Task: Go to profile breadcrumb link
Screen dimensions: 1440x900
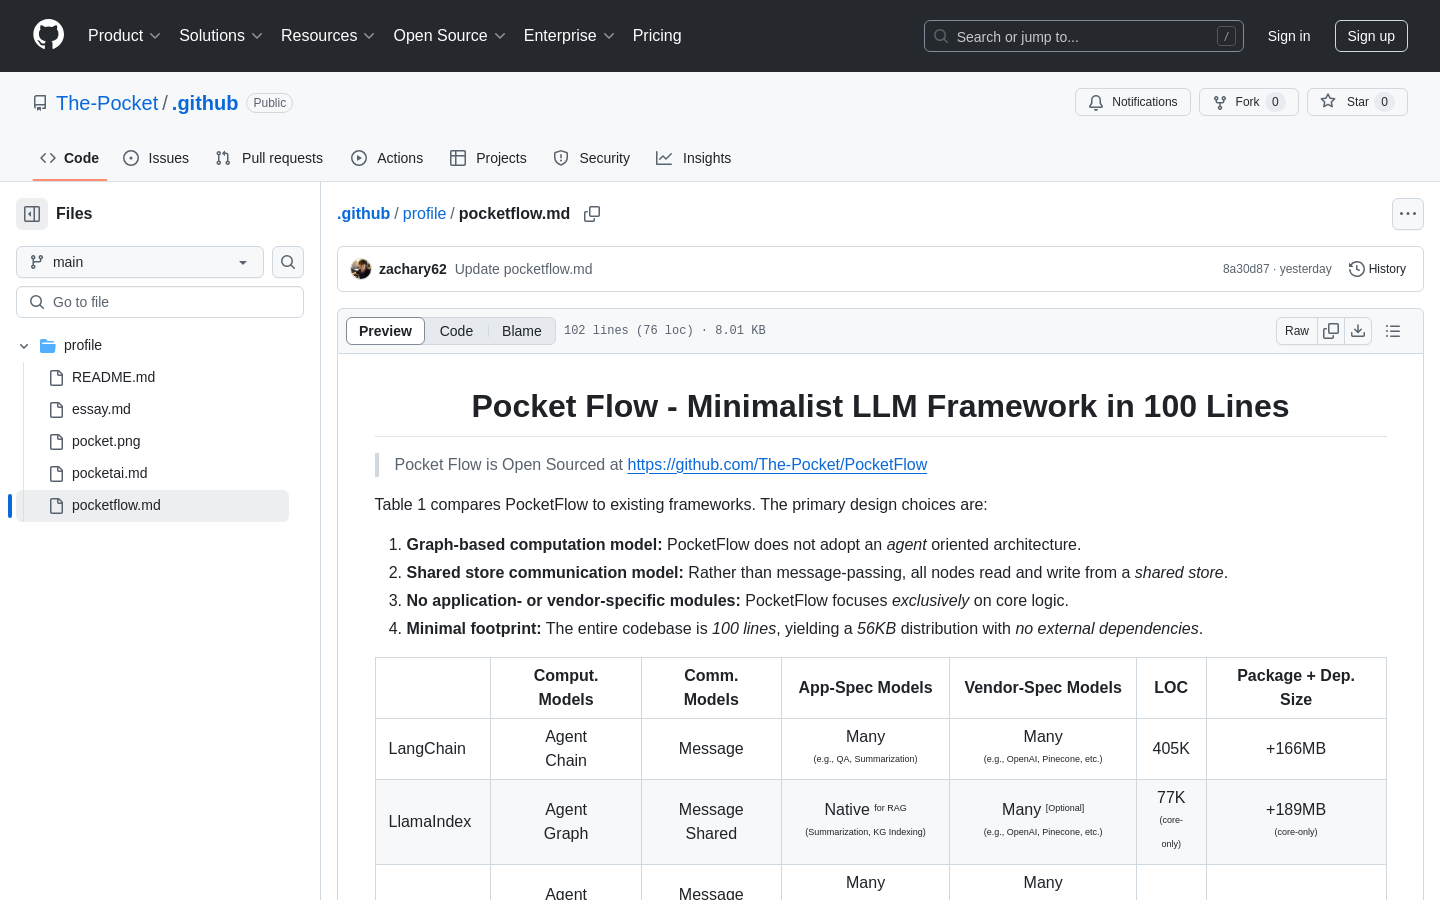Action: point(424,214)
